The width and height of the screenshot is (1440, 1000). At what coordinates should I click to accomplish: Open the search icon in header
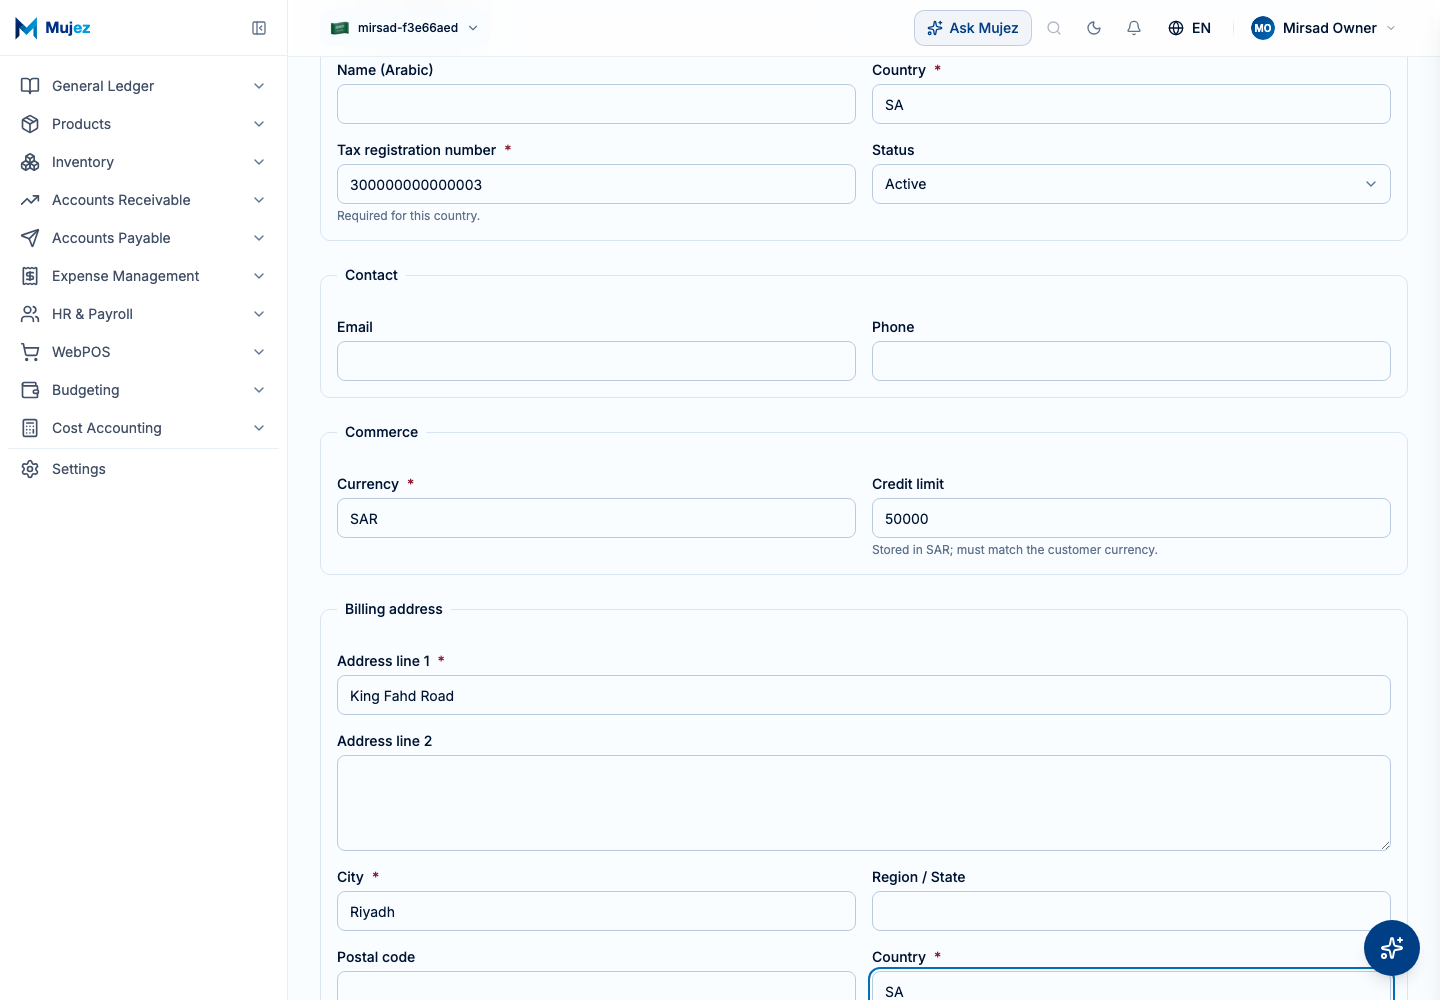pos(1054,28)
